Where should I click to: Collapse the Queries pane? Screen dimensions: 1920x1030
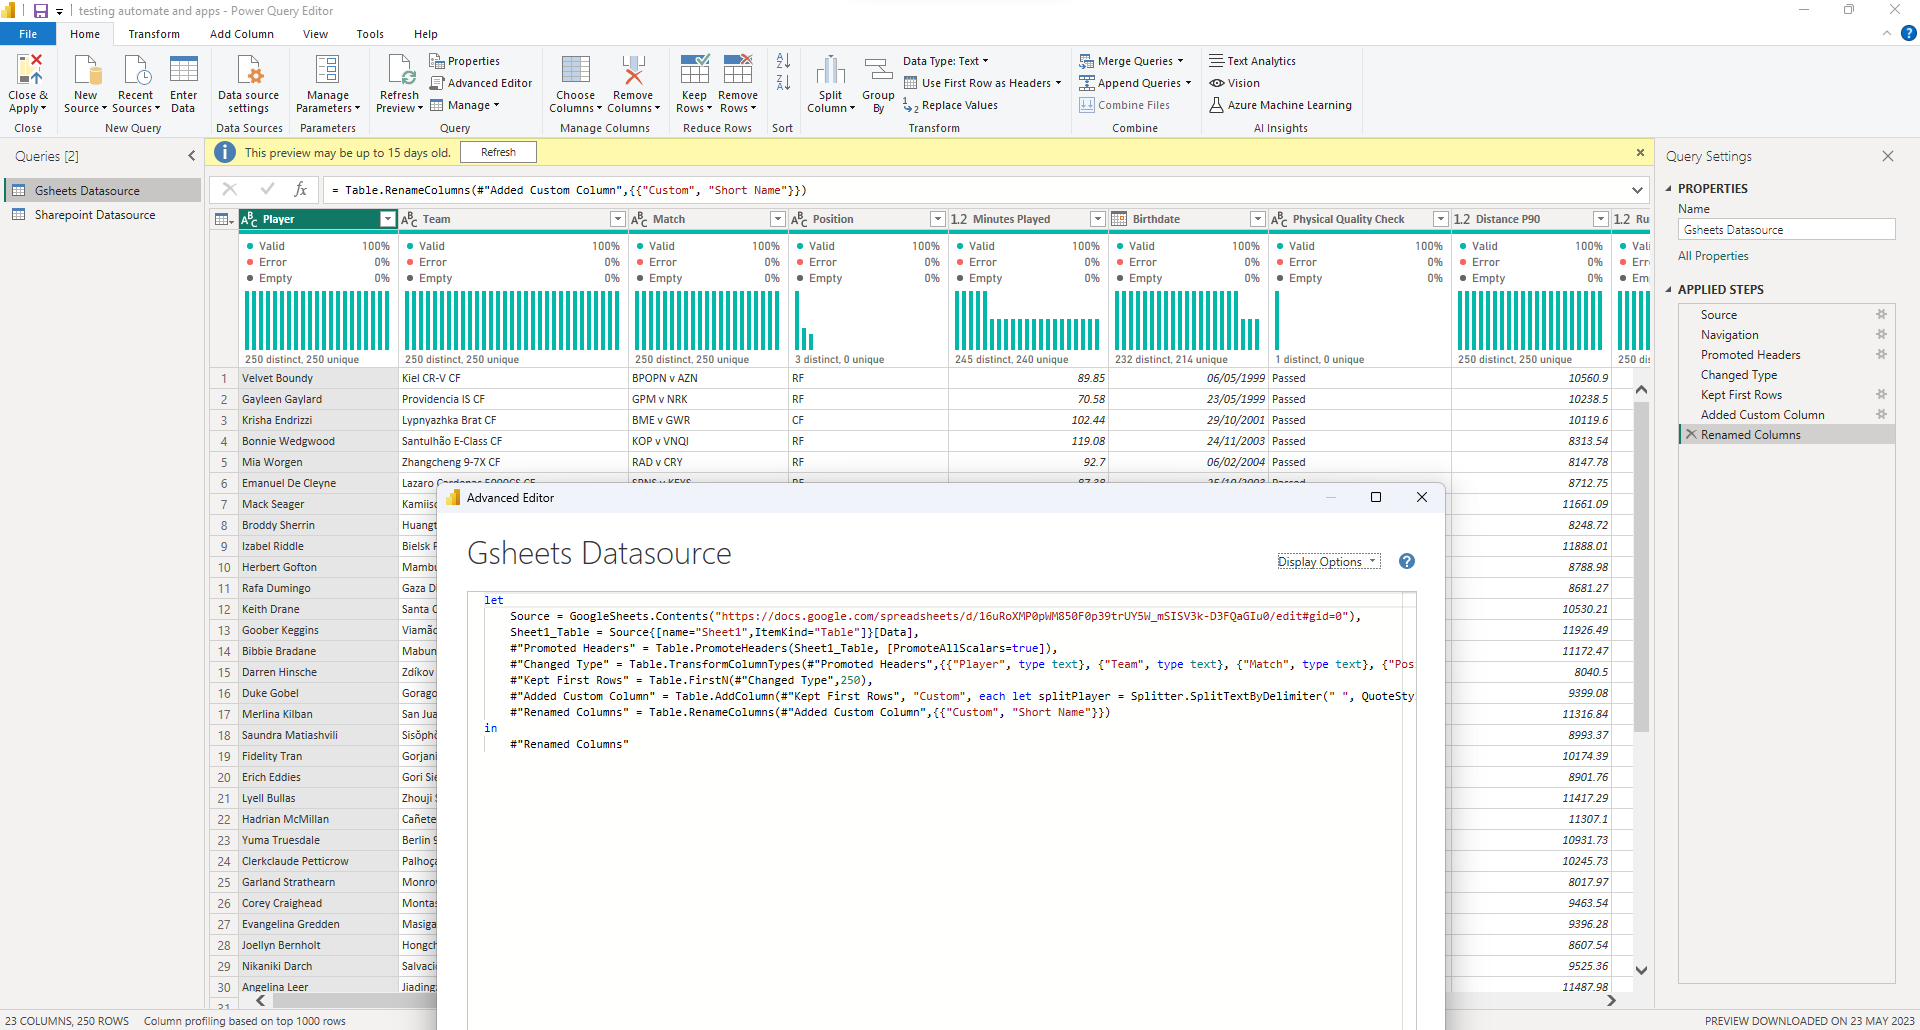click(x=192, y=156)
